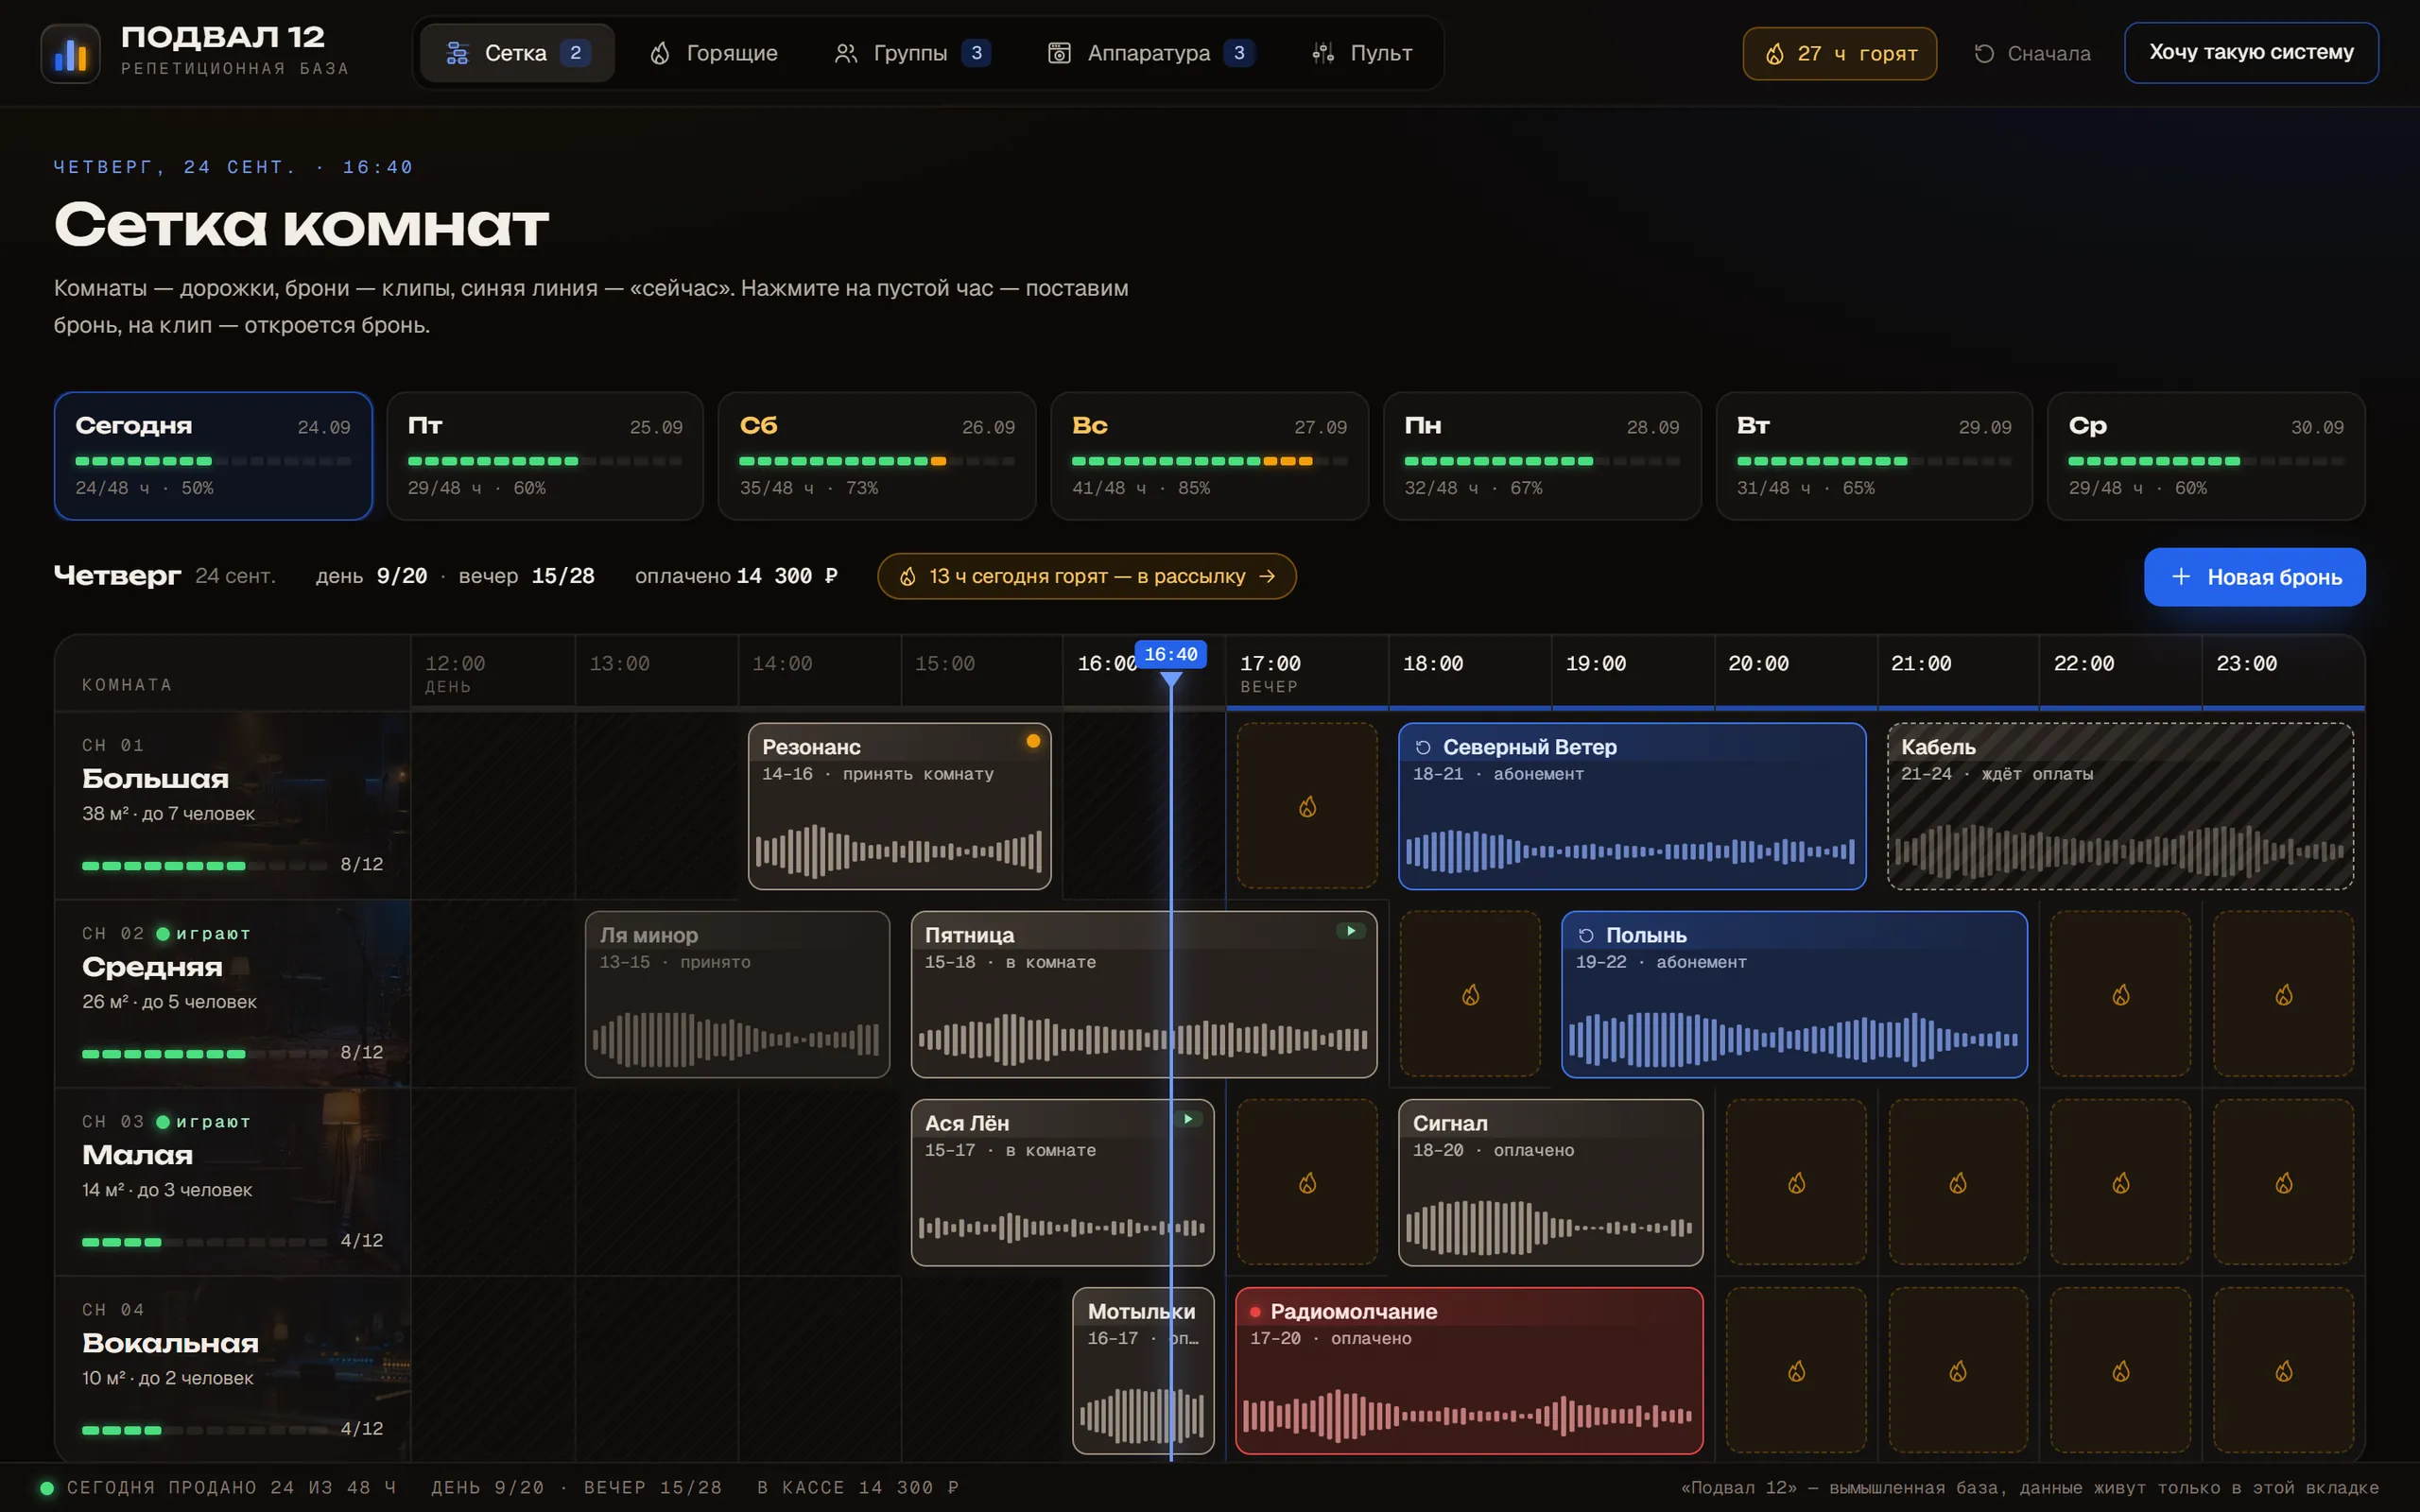Open the Горящие tab

(x=714, y=53)
